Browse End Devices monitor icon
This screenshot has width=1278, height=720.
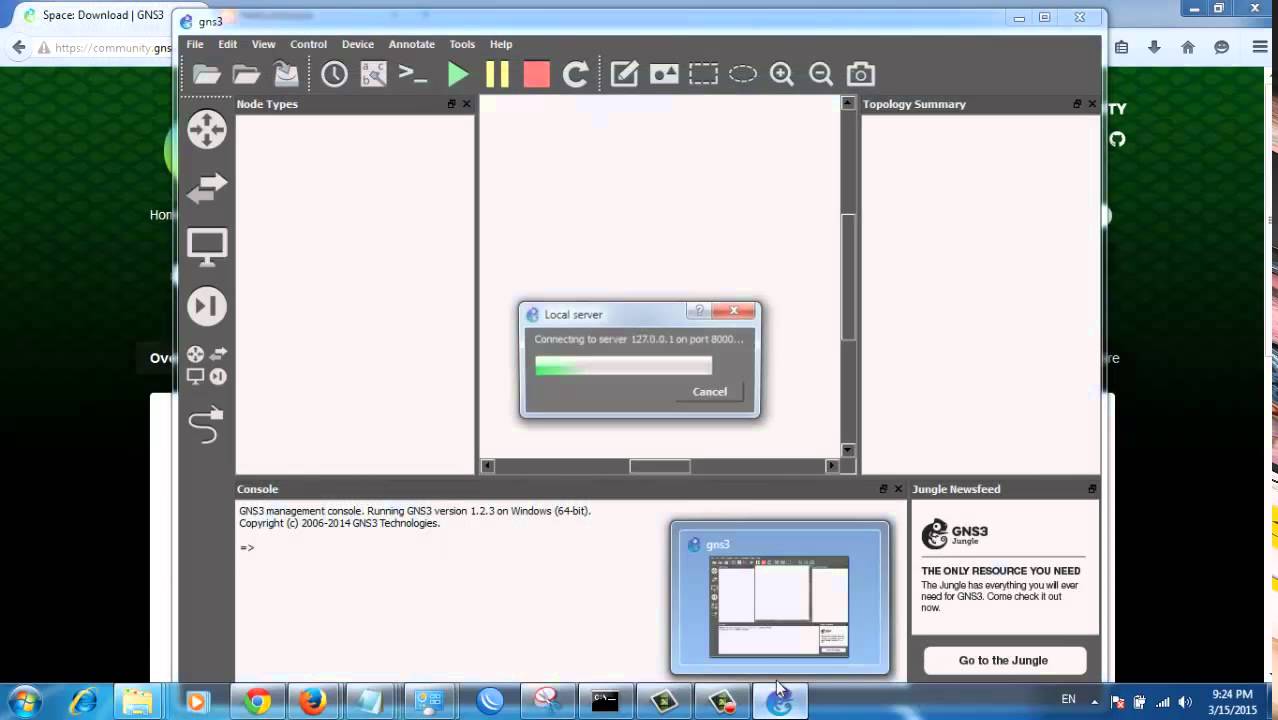[x=207, y=247]
